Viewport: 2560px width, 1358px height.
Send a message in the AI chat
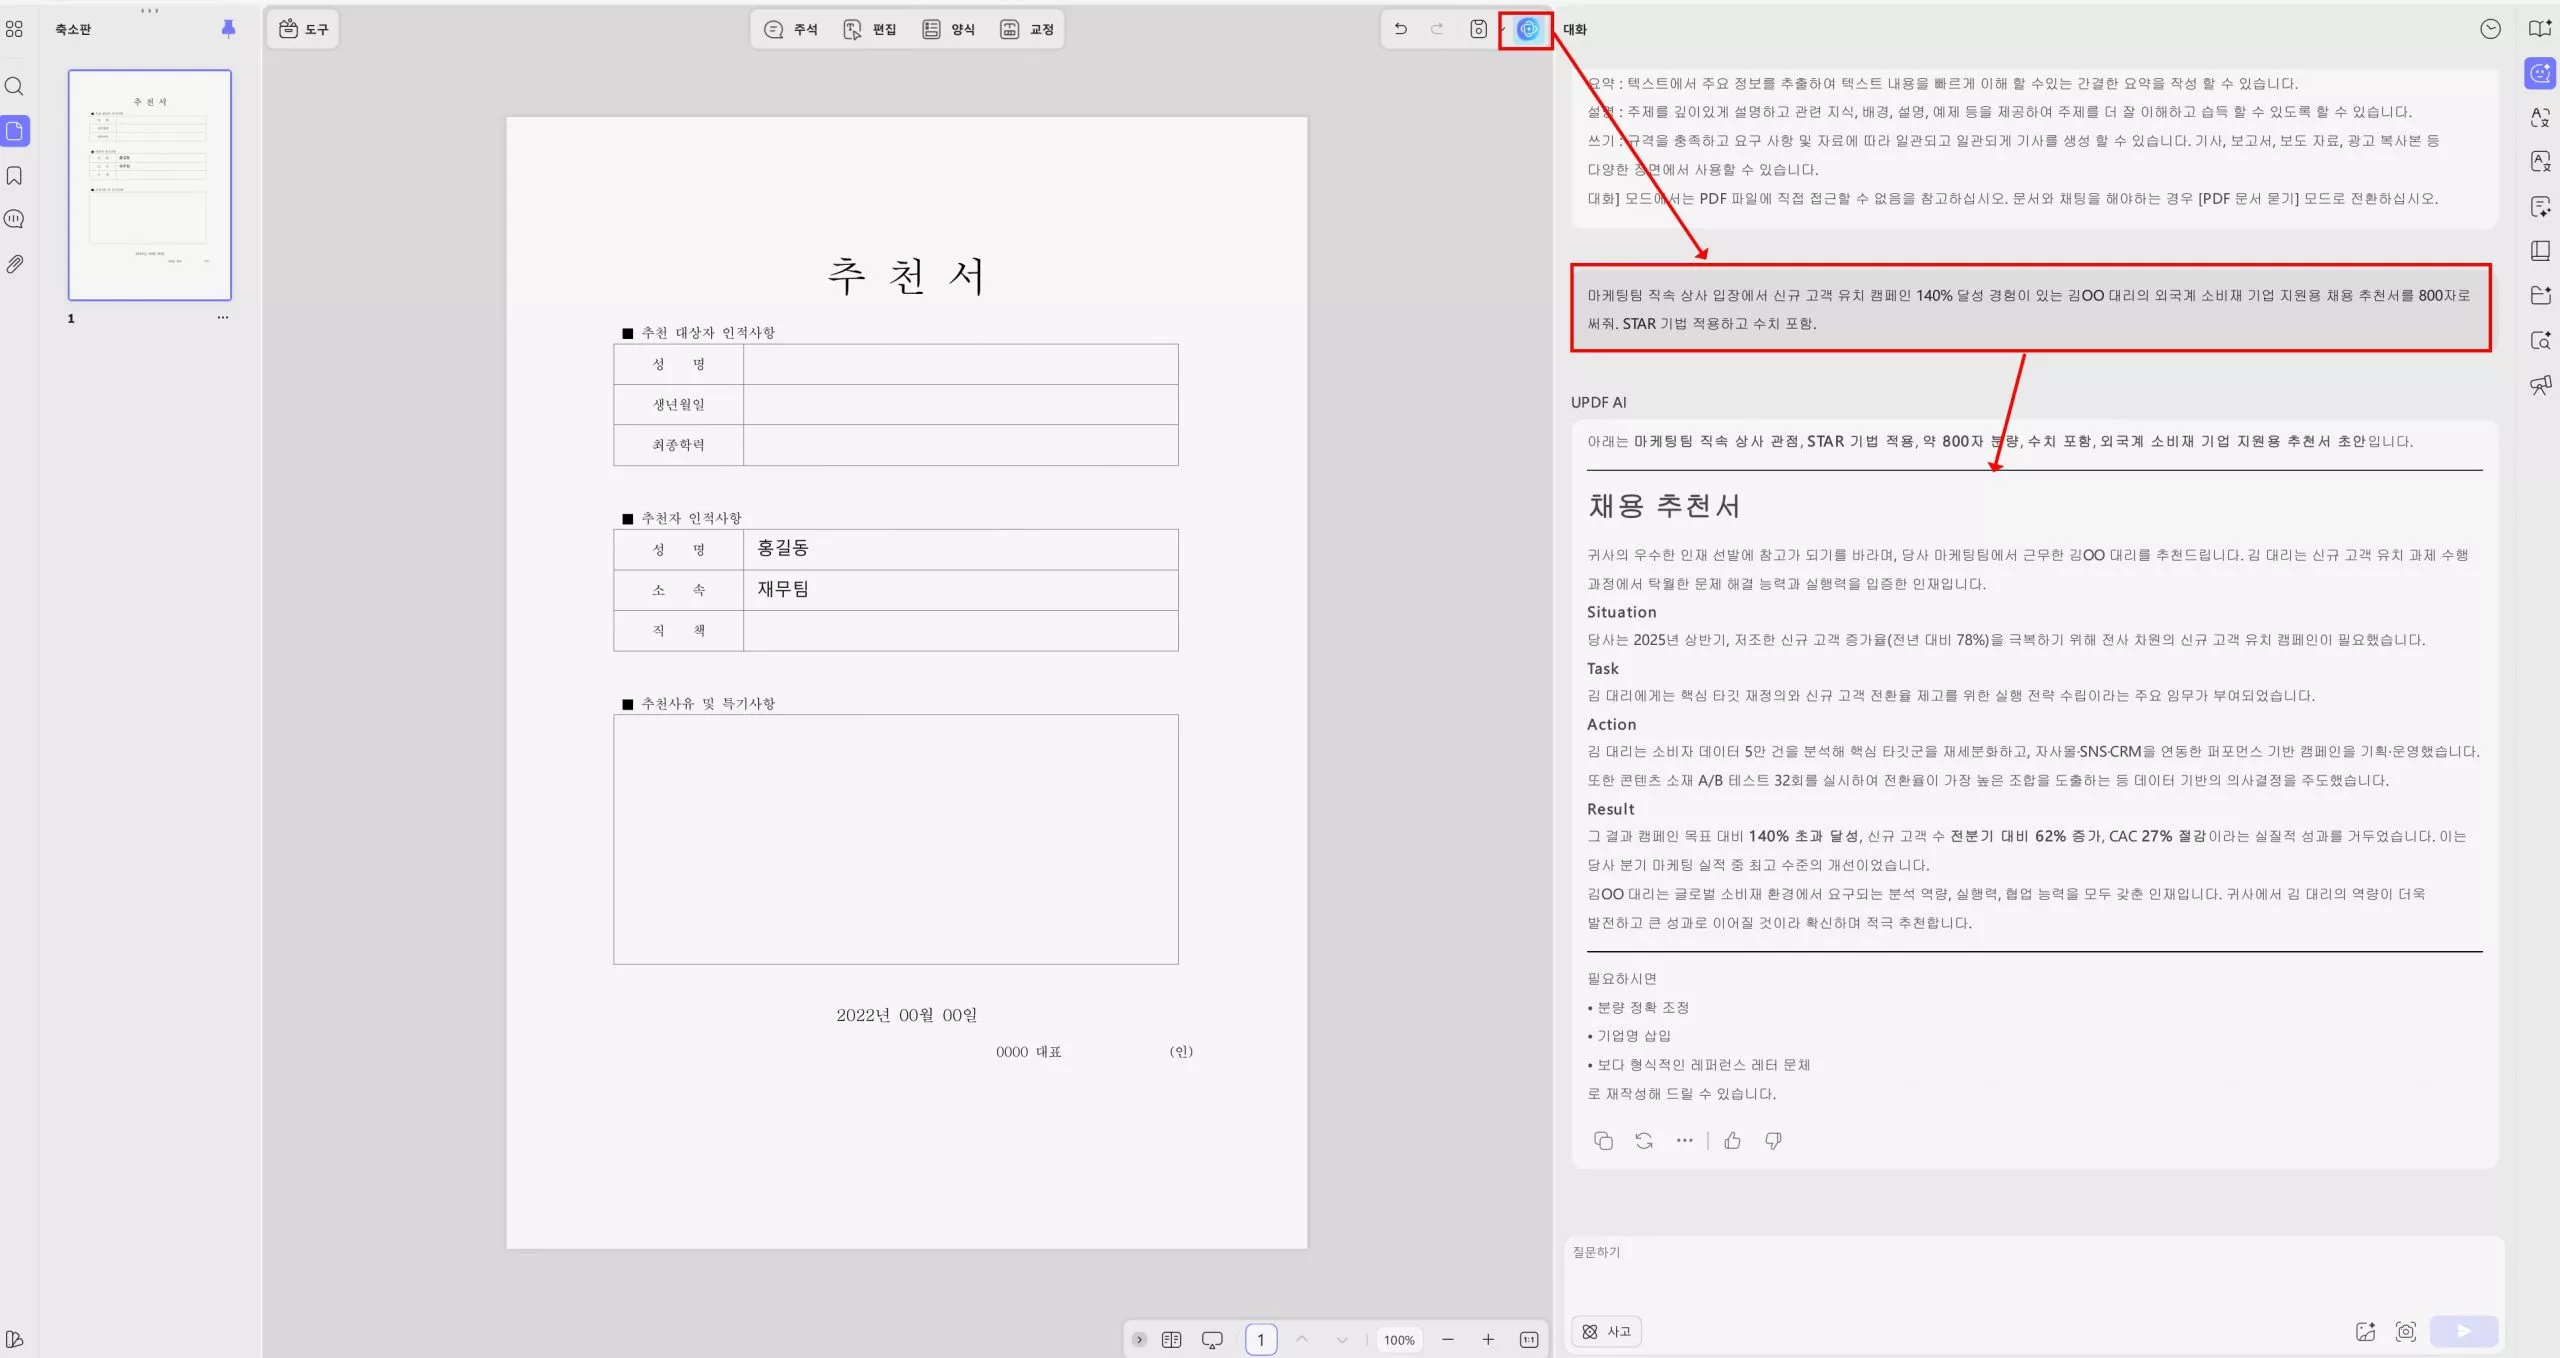pos(2463,1331)
